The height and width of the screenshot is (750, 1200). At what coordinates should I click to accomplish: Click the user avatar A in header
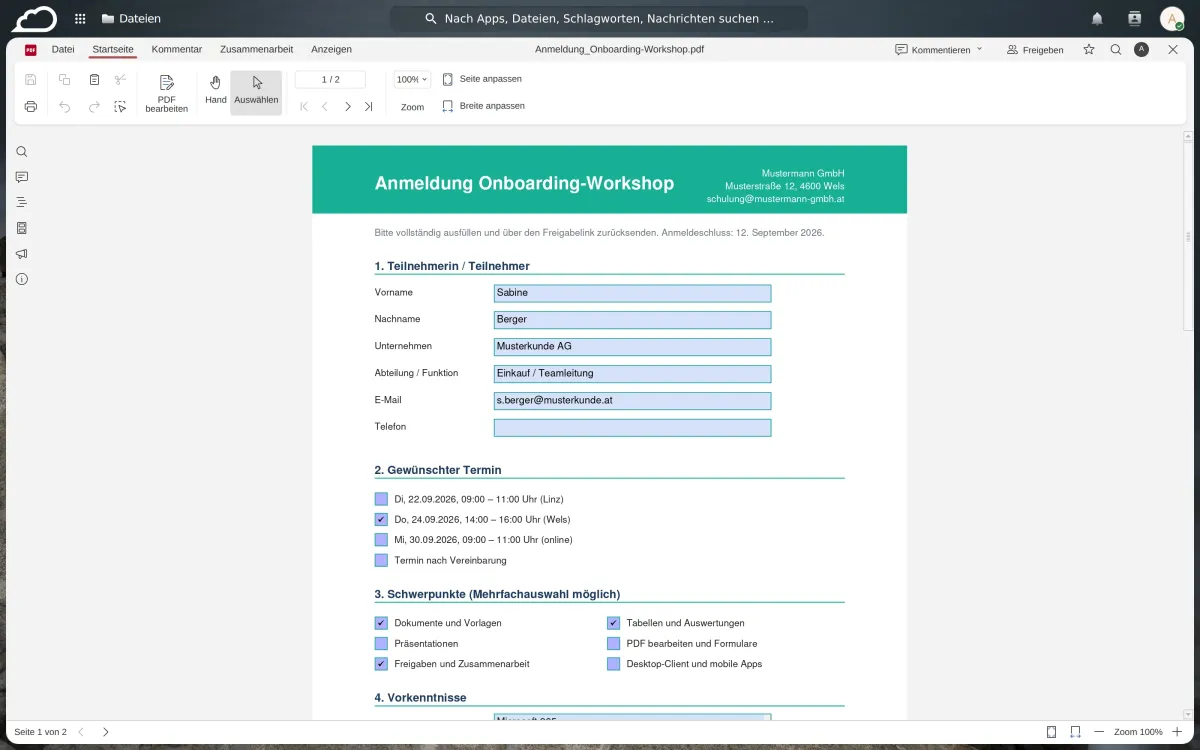1141,49
